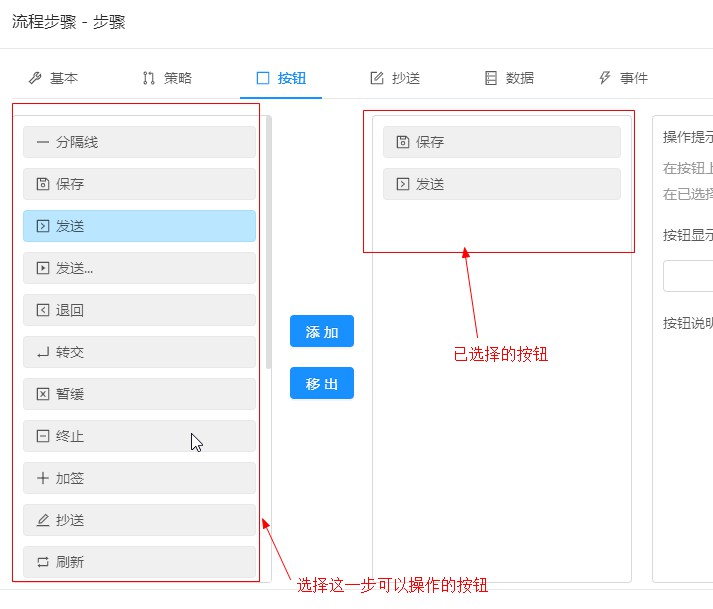
Task: Click the 按钮显示 input field
Action: 688,276
